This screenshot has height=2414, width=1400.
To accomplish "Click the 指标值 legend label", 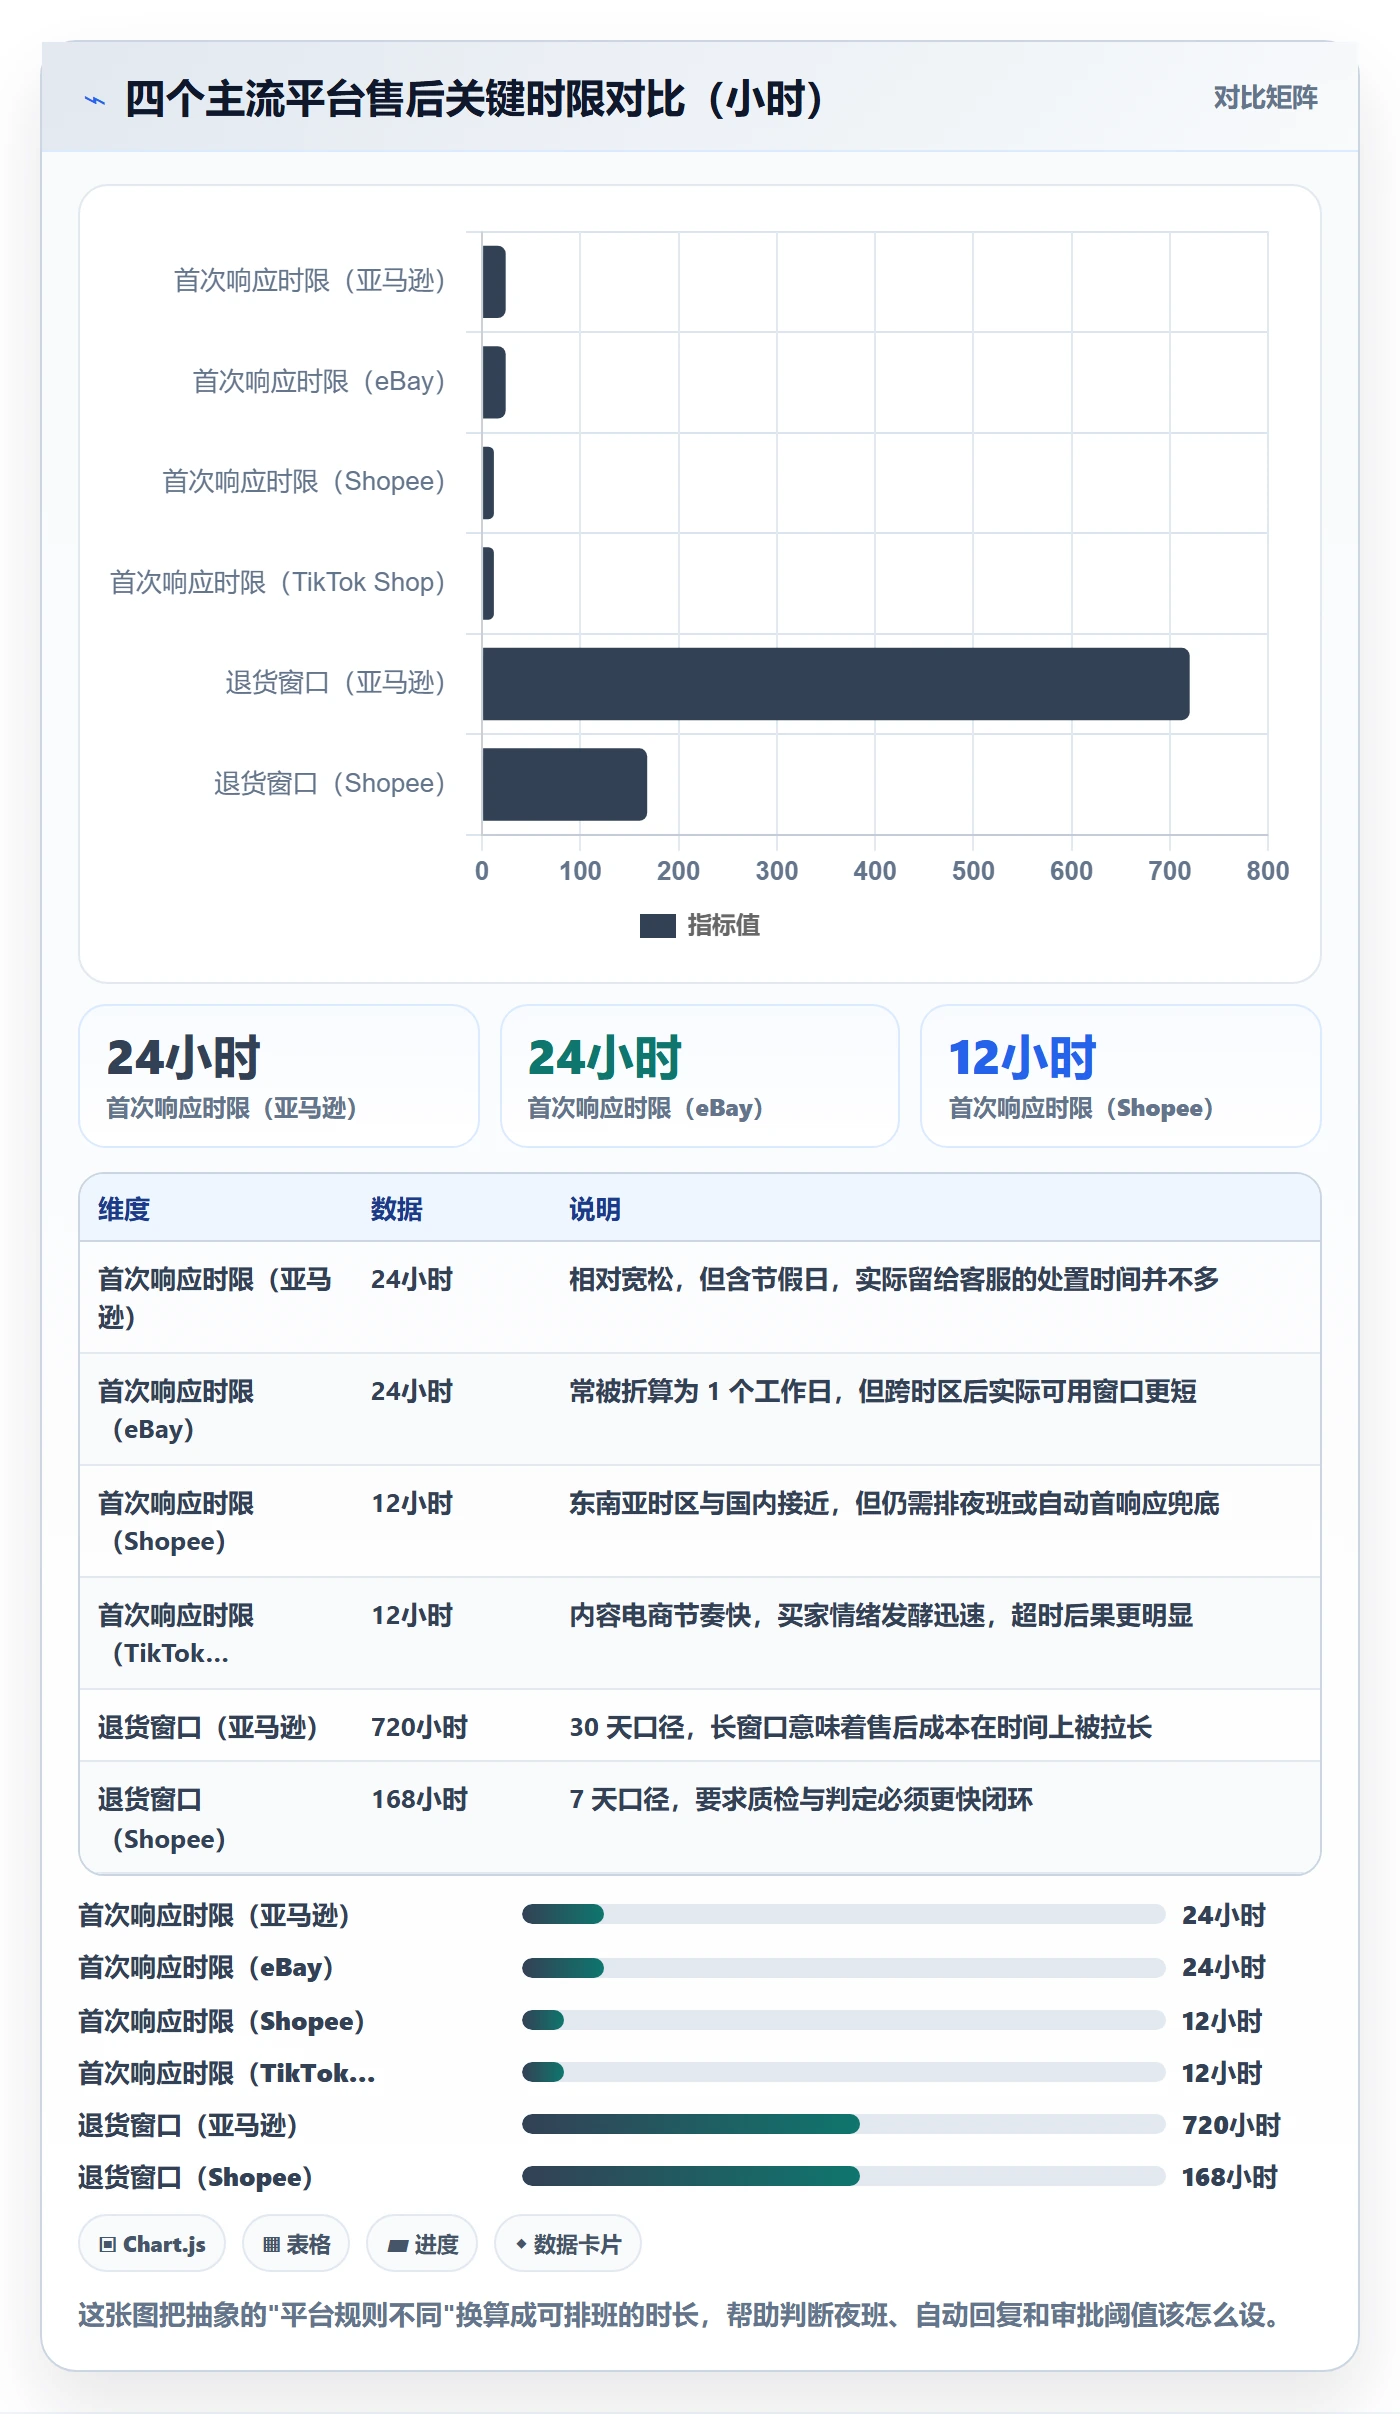I will coord(723,926).
